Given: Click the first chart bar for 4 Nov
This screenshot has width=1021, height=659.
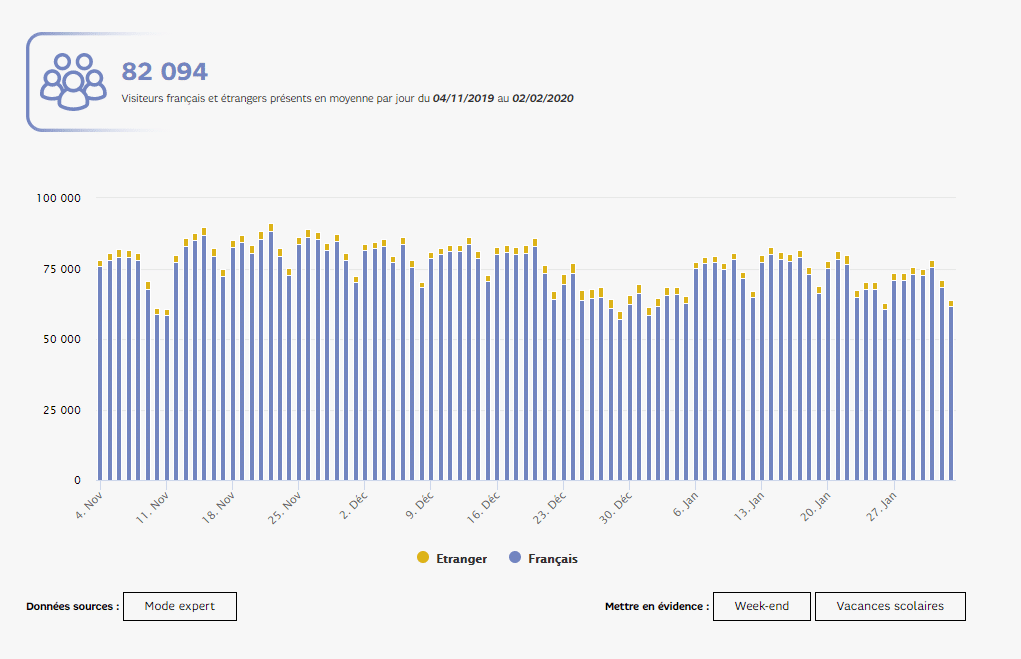Looking at the screenshot, I should tap(100, 372).
